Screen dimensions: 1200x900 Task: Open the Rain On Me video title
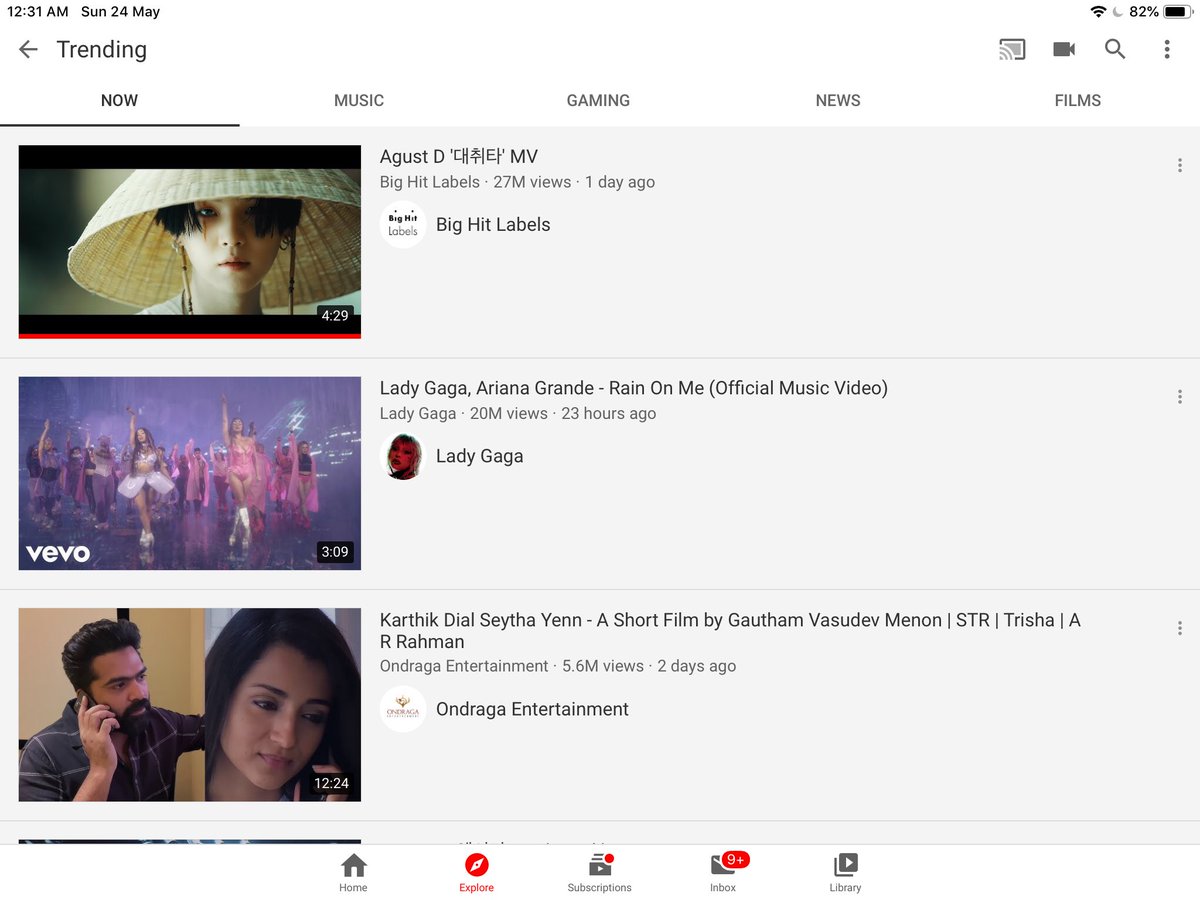pos(634,388)
